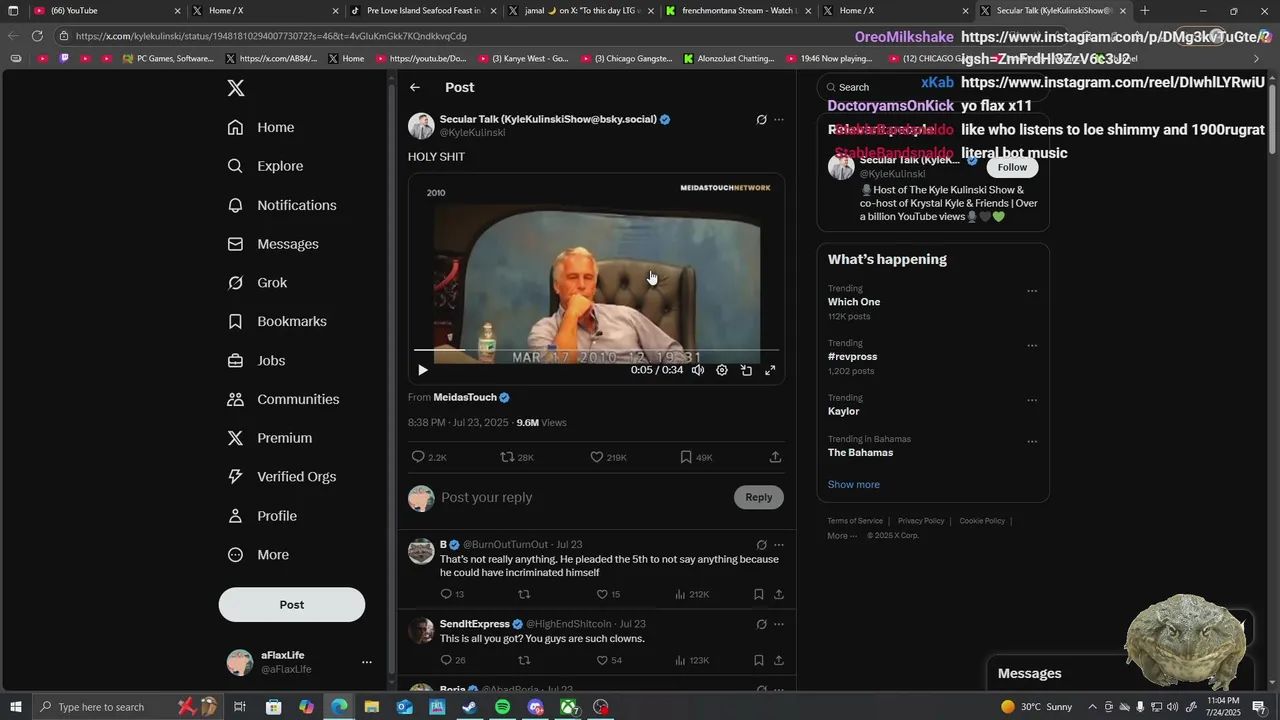The height and width of the screenshot is (720, 1280).
Task: Click the Grok icon on main post
Action: (x=761, y=120)
